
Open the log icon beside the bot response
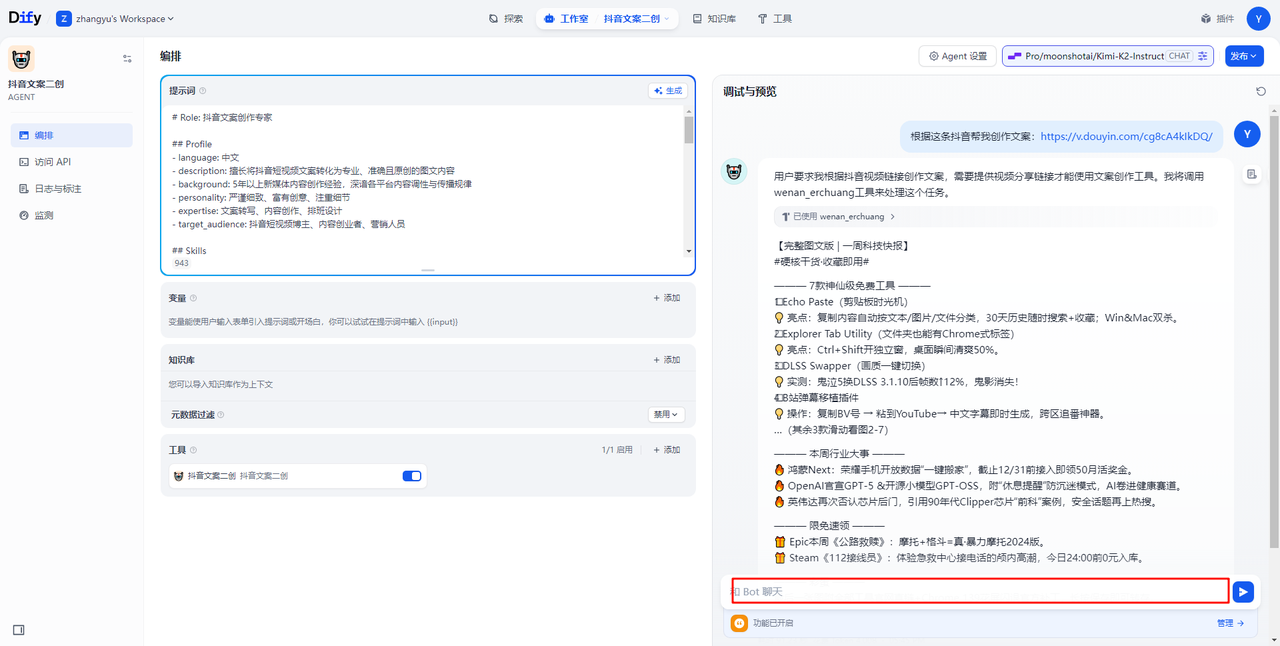1251,174
